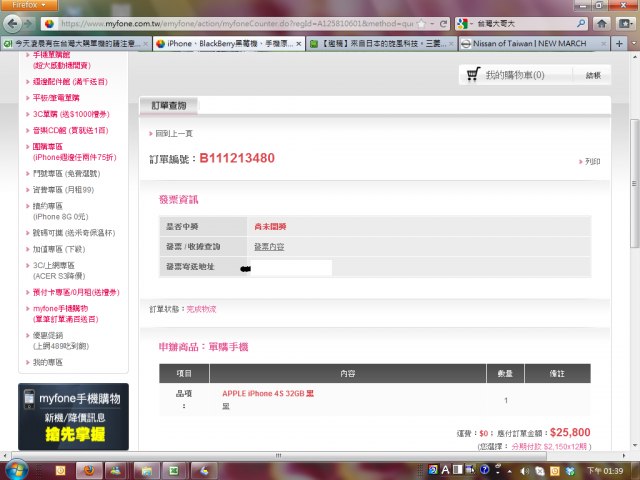Screen dimensions: 640x480
Task: Open Windows Explorer folder on taskbar
Action: coord(146,471)
